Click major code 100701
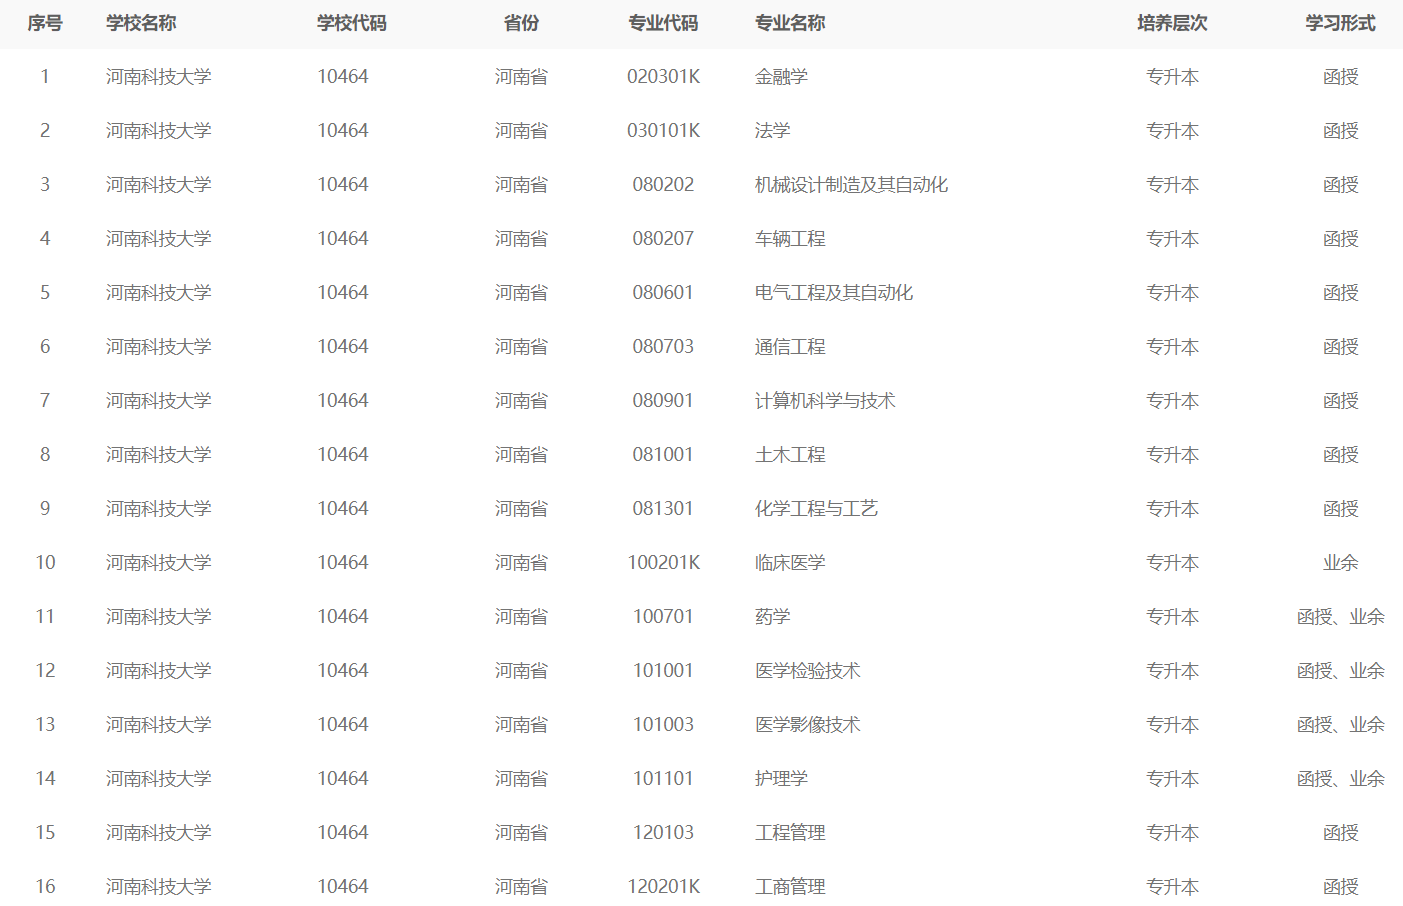The width and height of the screenshot is (1403, 906). pos(663,617)
